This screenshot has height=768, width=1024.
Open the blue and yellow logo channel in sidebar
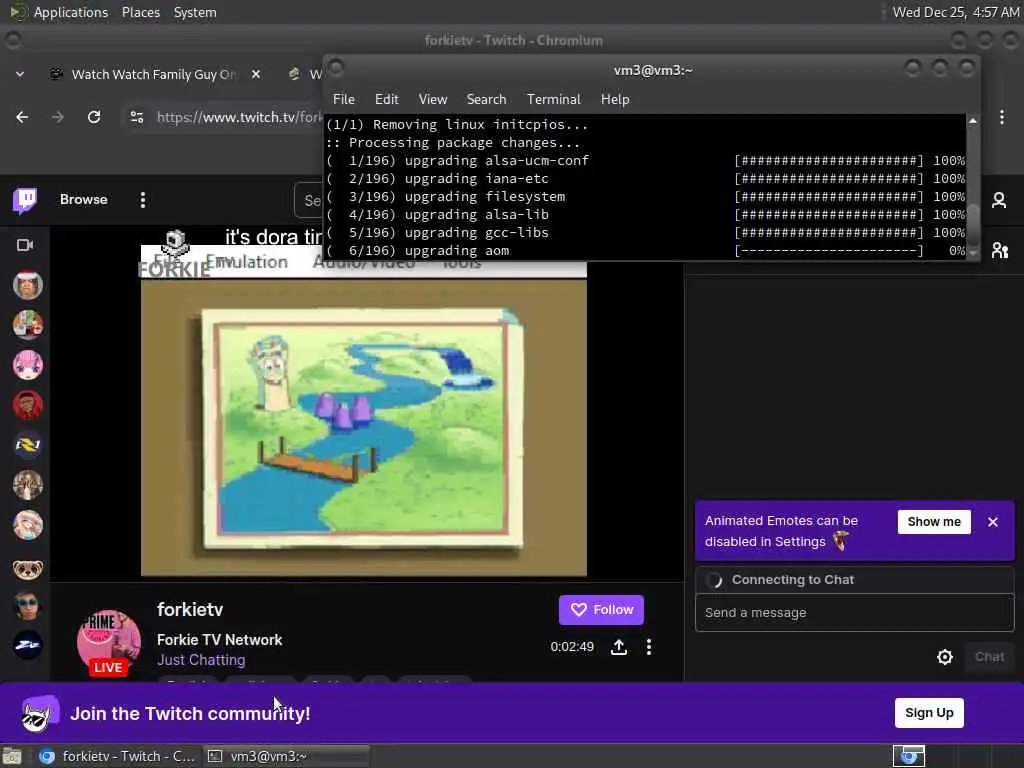[27, 445]
